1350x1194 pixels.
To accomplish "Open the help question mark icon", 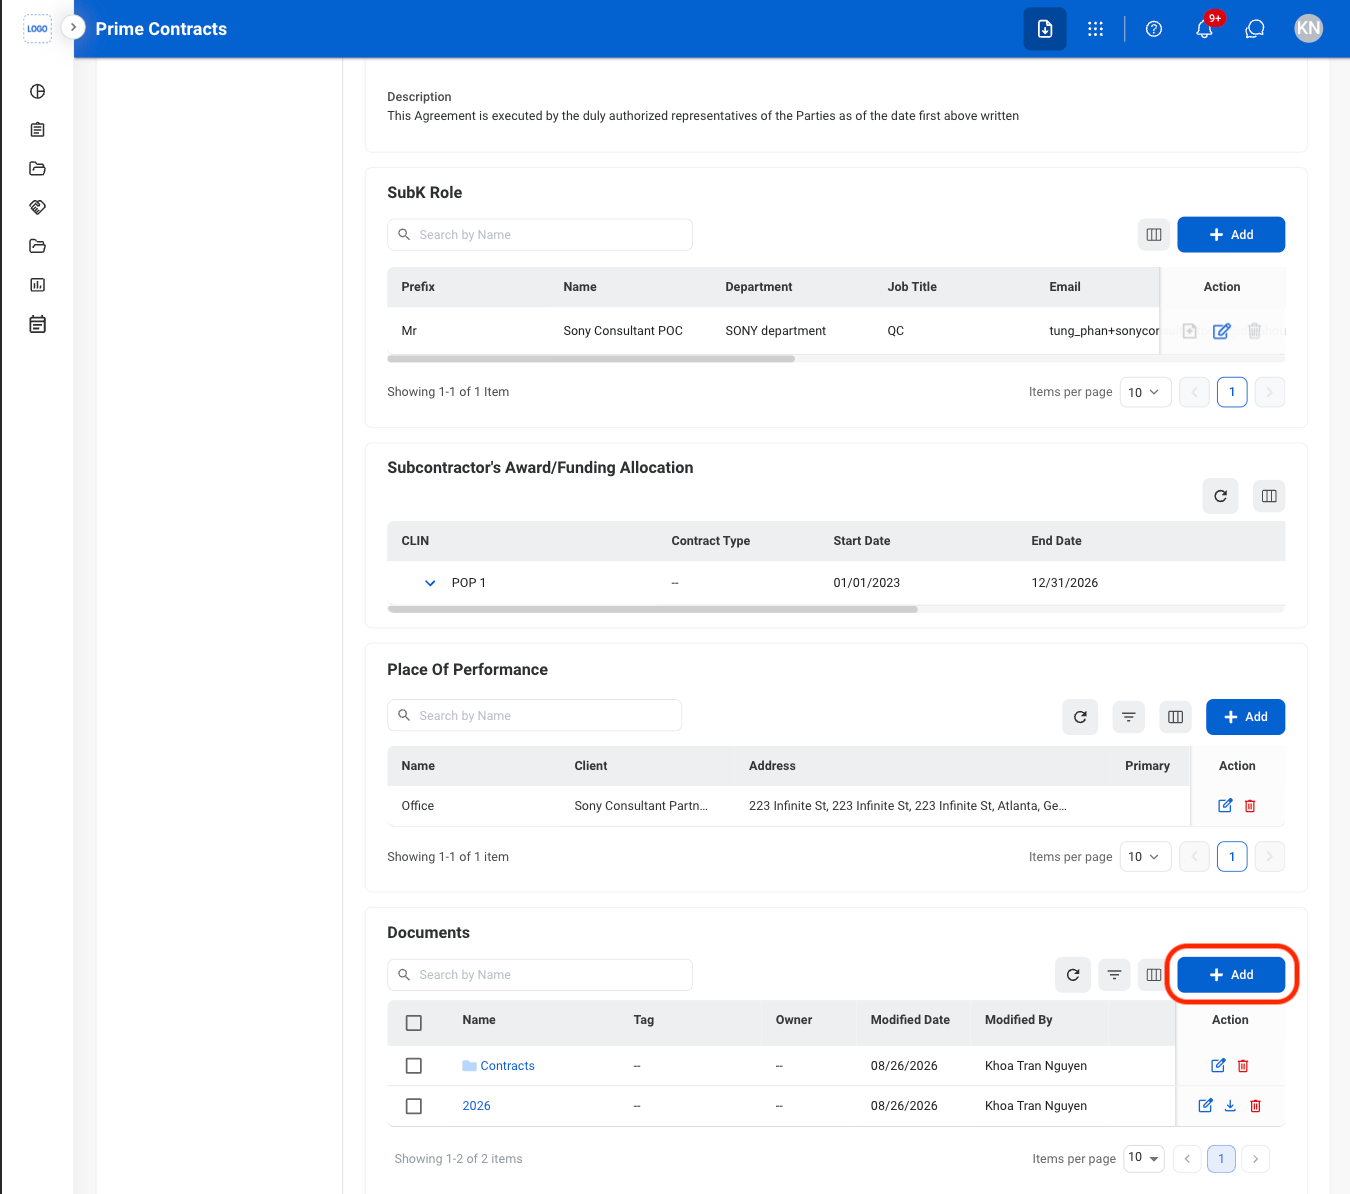I will pos(1154,29).
